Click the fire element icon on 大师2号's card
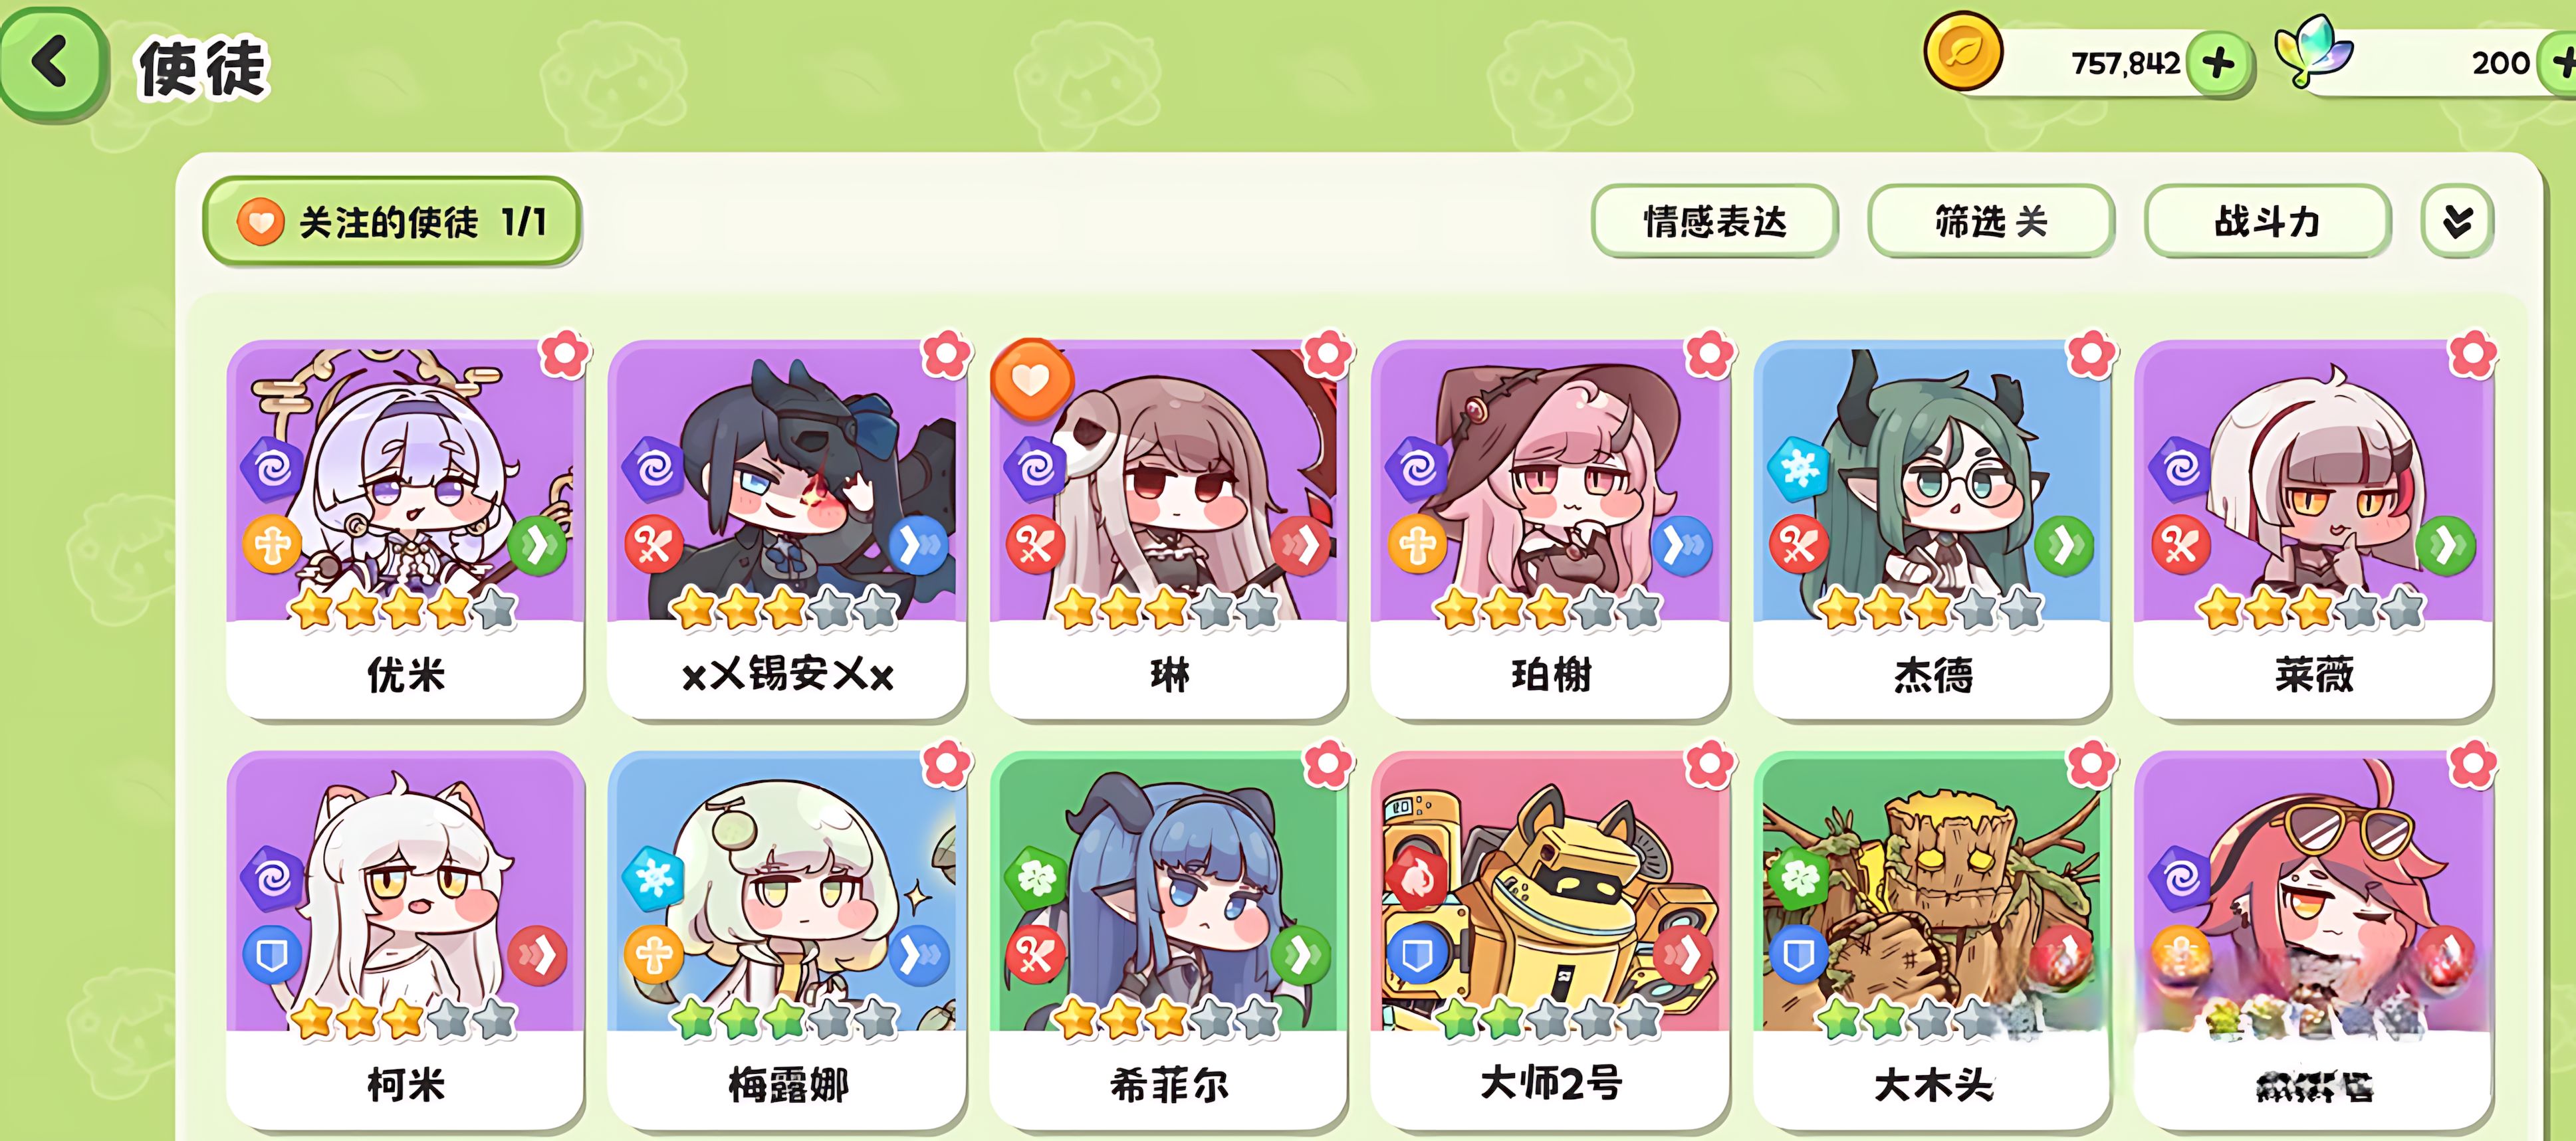 tap(1416, 878)
